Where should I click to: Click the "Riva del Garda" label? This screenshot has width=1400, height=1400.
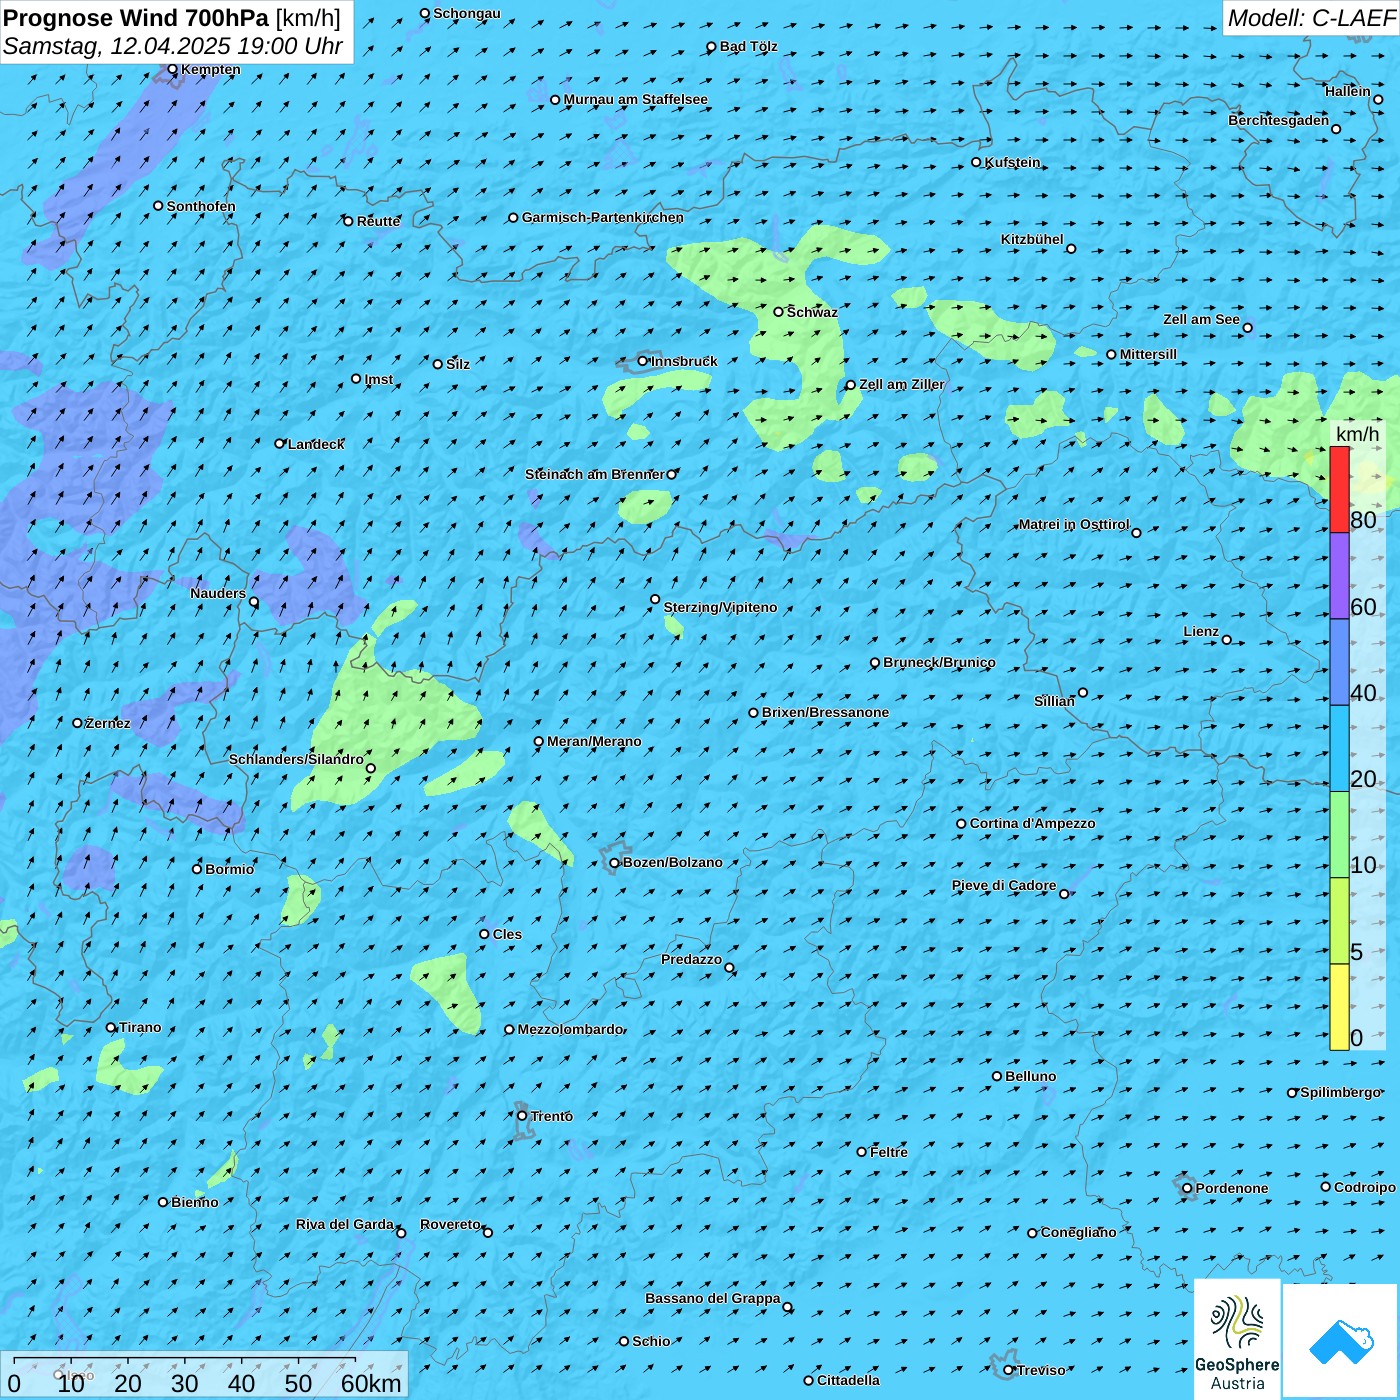pyautogui.click(x=345, y=1224)
